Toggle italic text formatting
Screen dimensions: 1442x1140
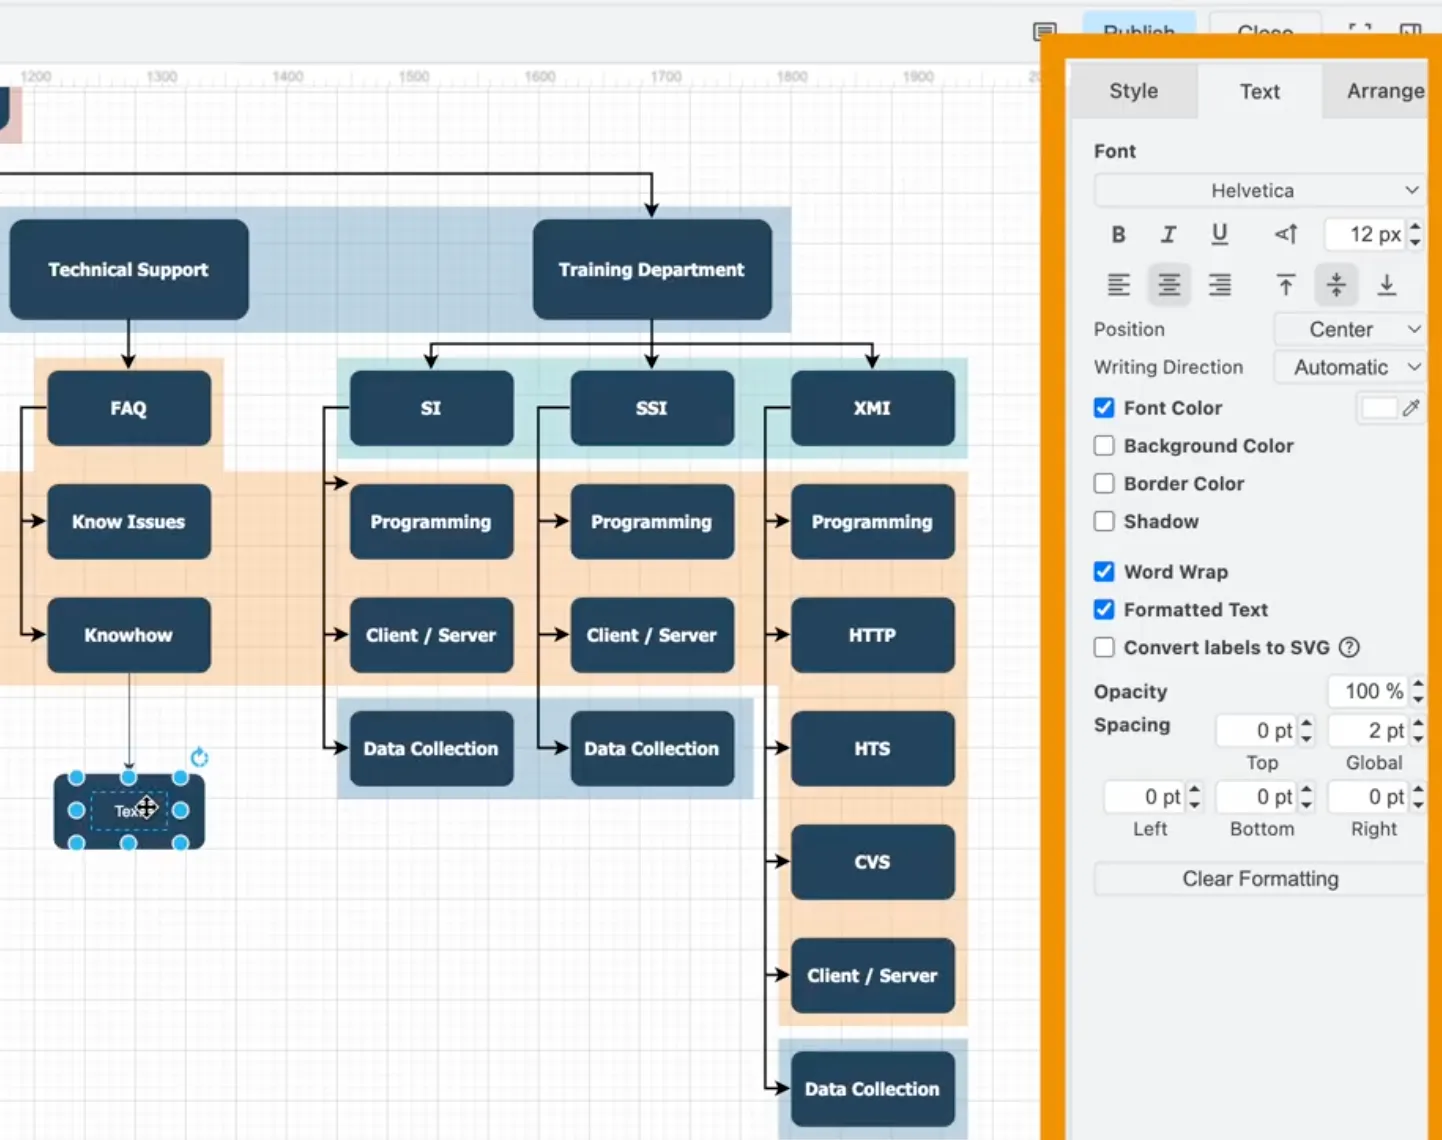click(1168, 234)
